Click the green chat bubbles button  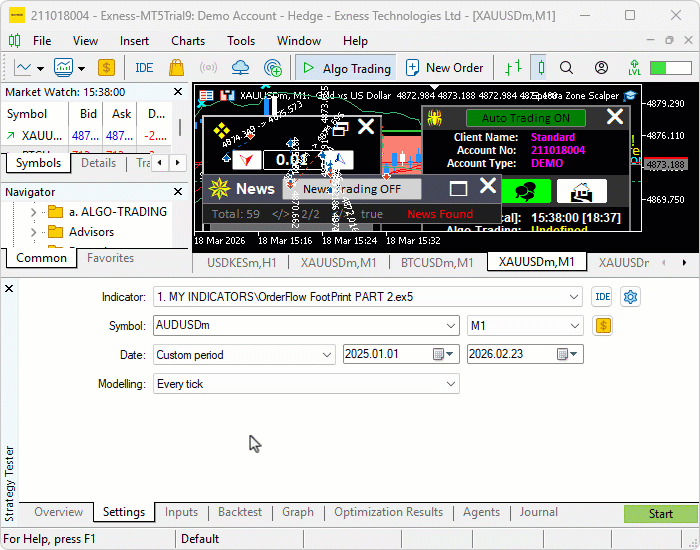click(525, 191)
